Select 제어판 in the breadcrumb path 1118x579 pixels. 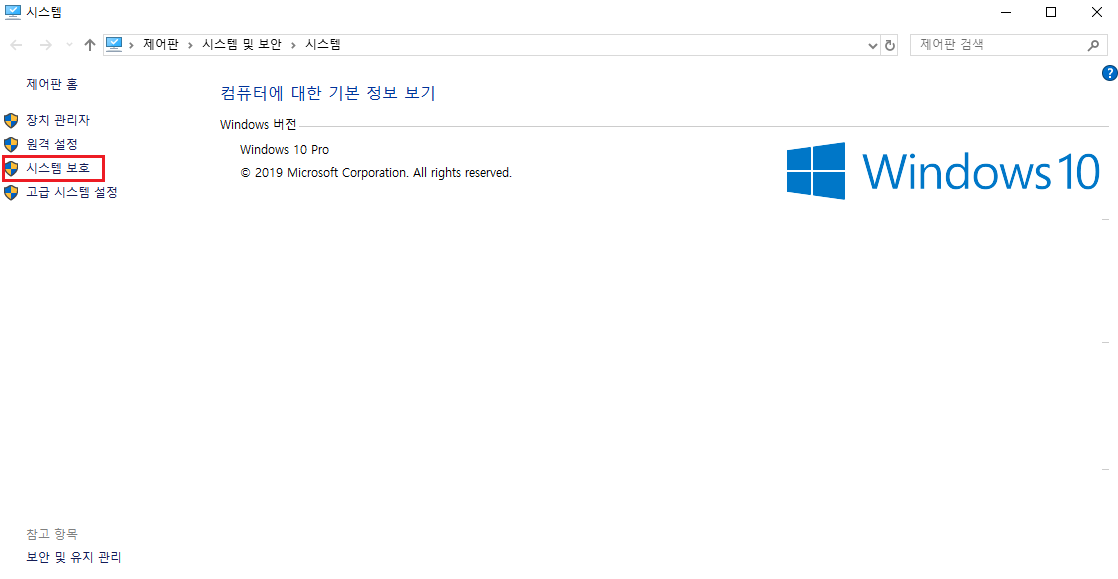click(160, 45)
